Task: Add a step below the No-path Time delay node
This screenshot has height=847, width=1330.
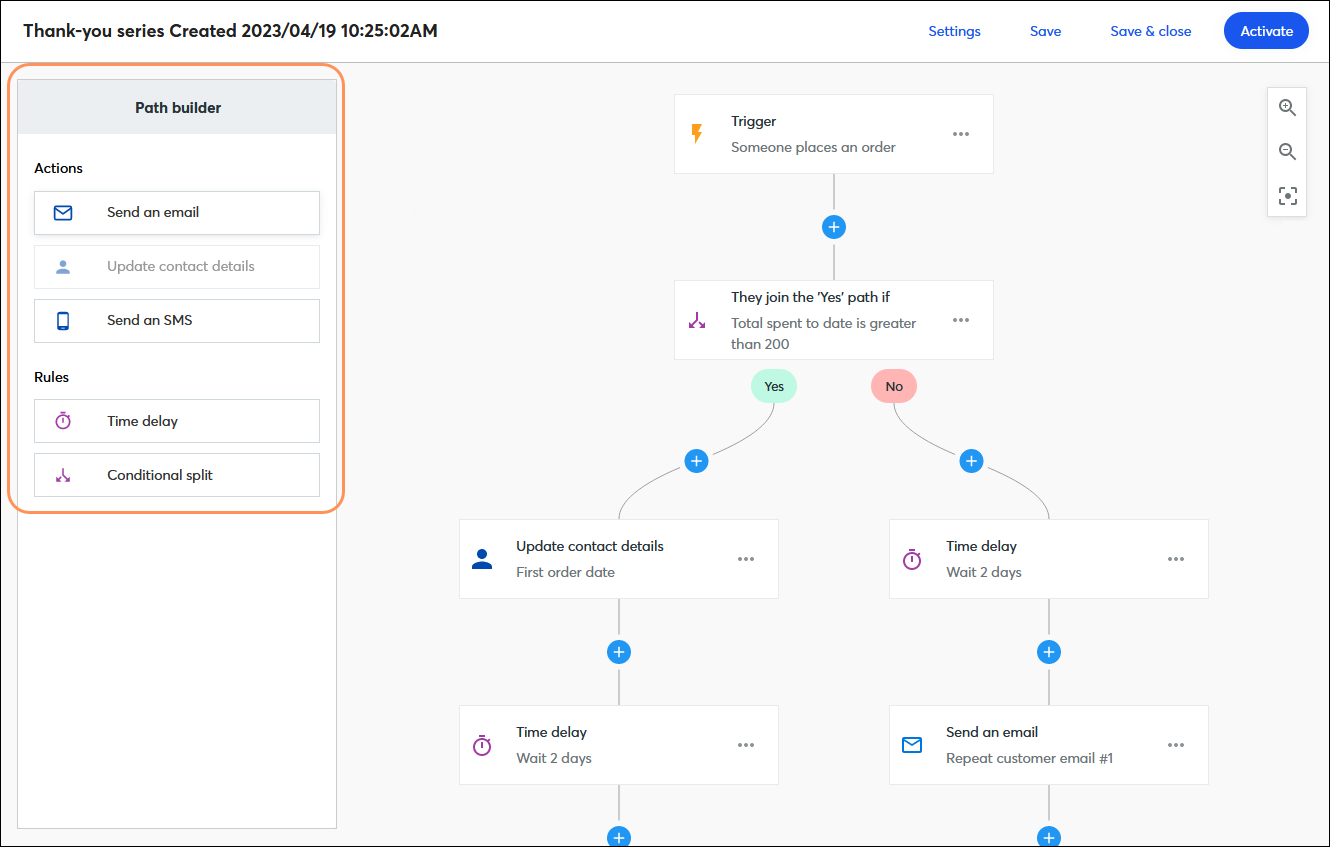Action: point(1049,652)
